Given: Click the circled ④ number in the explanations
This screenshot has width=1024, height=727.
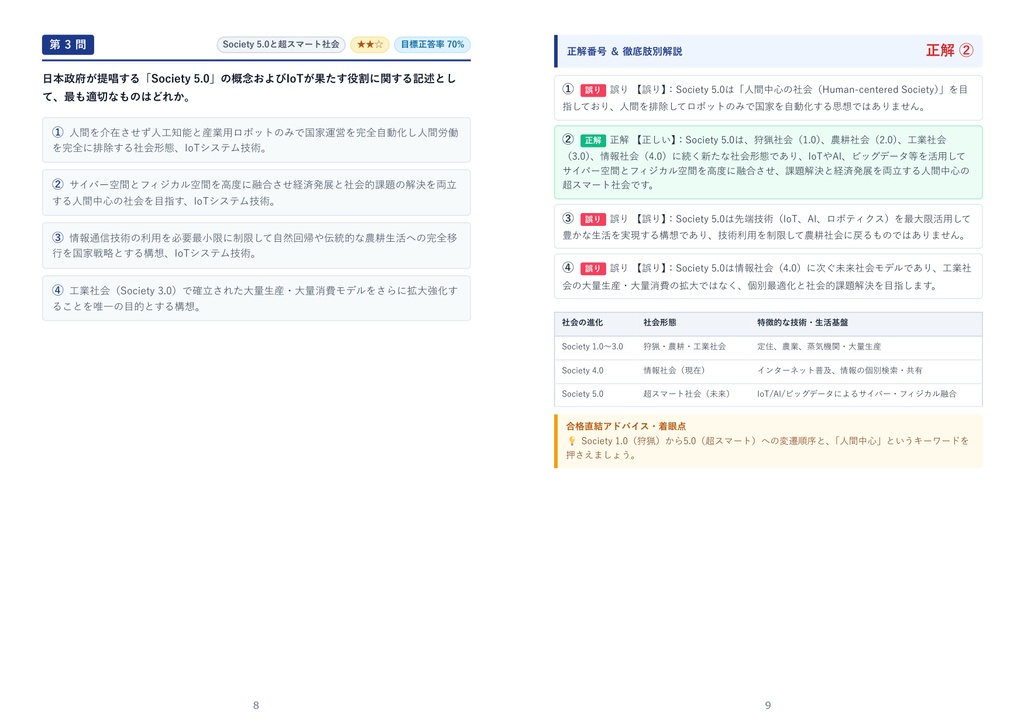Looking at the screenshot, I should pos(568,267).
